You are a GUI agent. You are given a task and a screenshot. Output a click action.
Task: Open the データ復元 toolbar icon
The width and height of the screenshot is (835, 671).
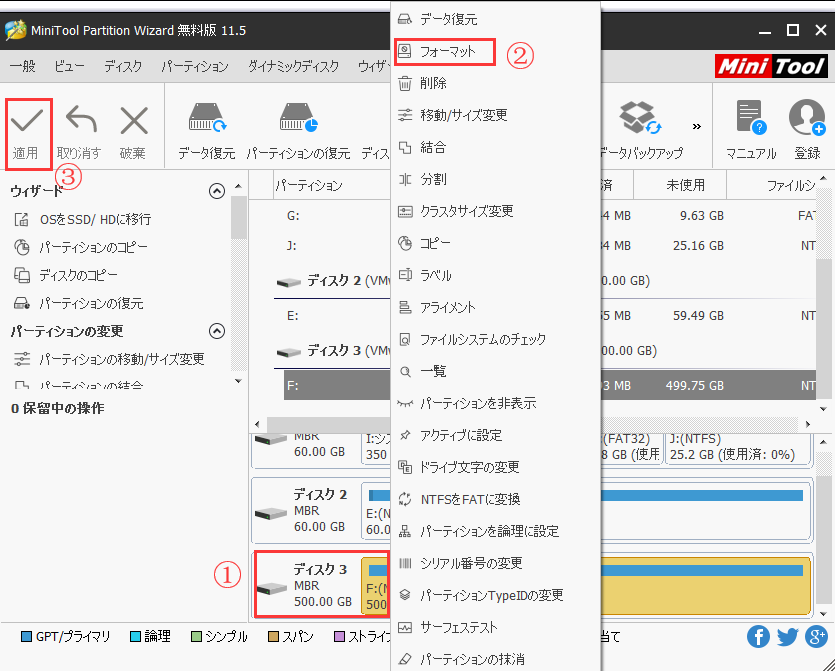tap(206, 120)
